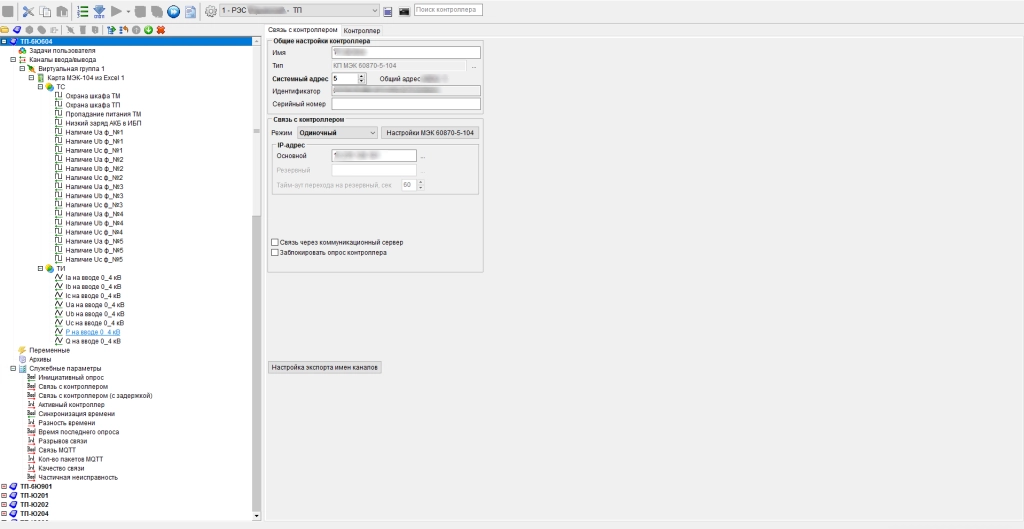This screenshot has width=1024, height=529.
Task: Decrease Системный адрес with the down spinner arrow
Action: coord(362,81)
